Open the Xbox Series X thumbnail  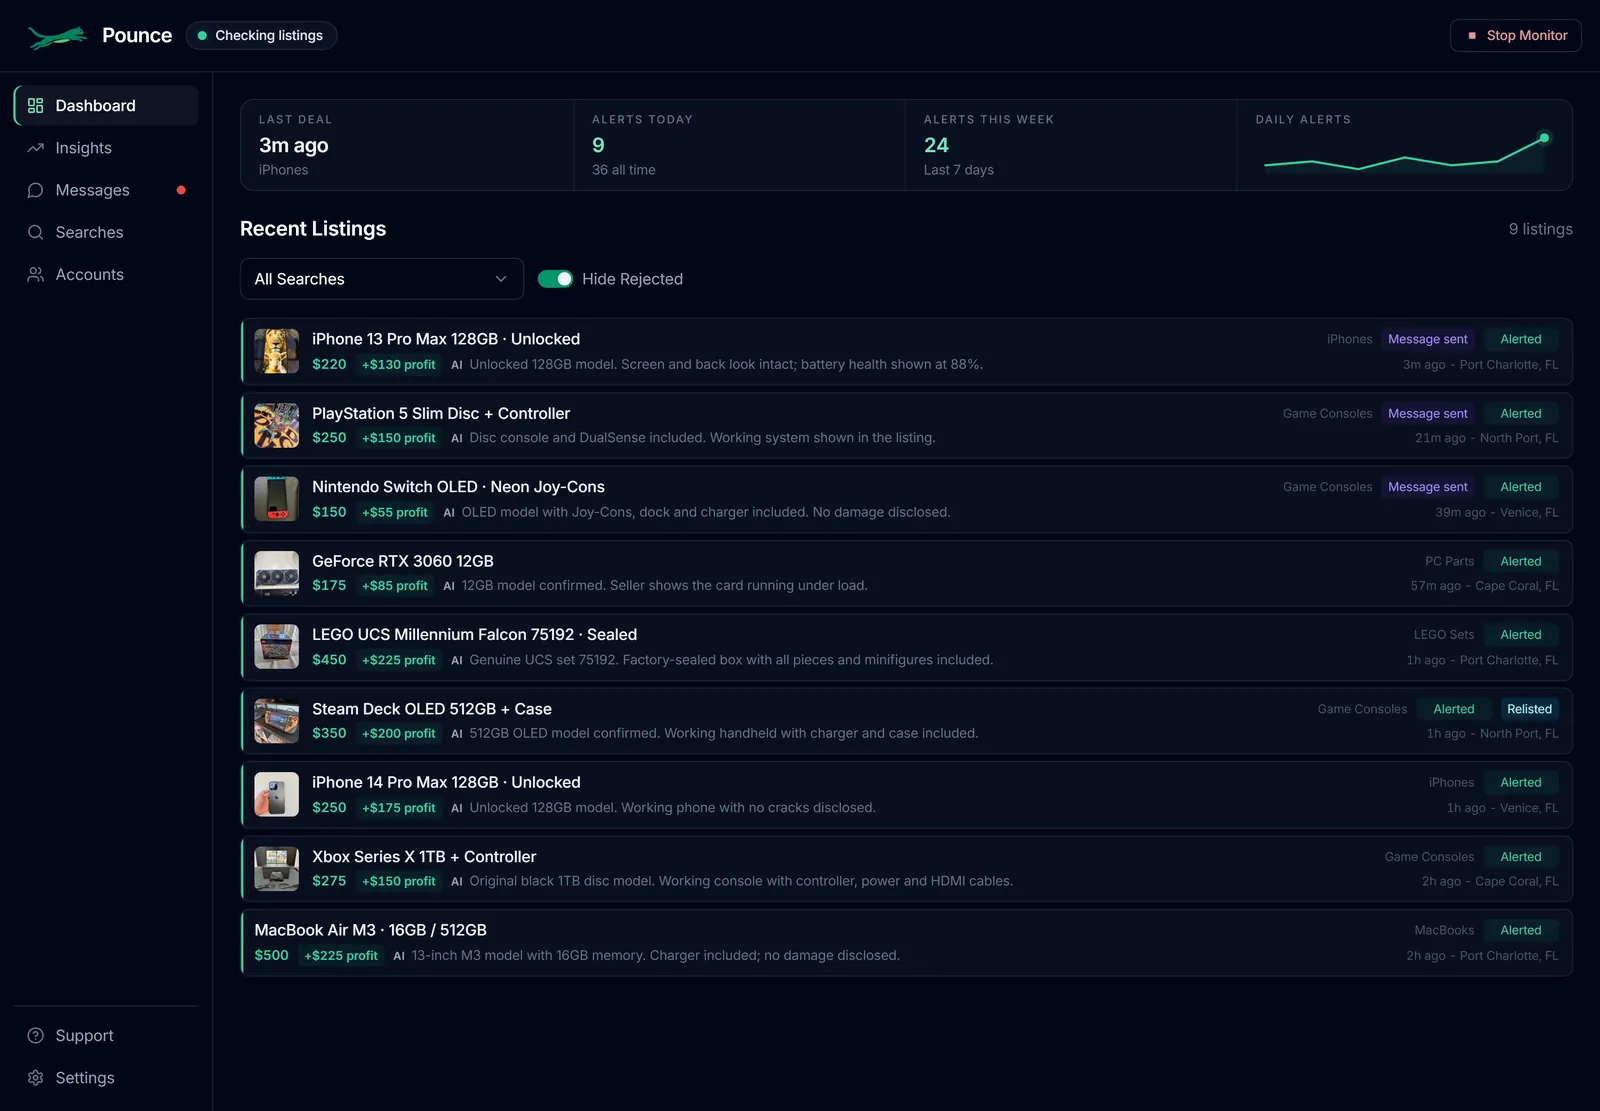pos(276,869)
